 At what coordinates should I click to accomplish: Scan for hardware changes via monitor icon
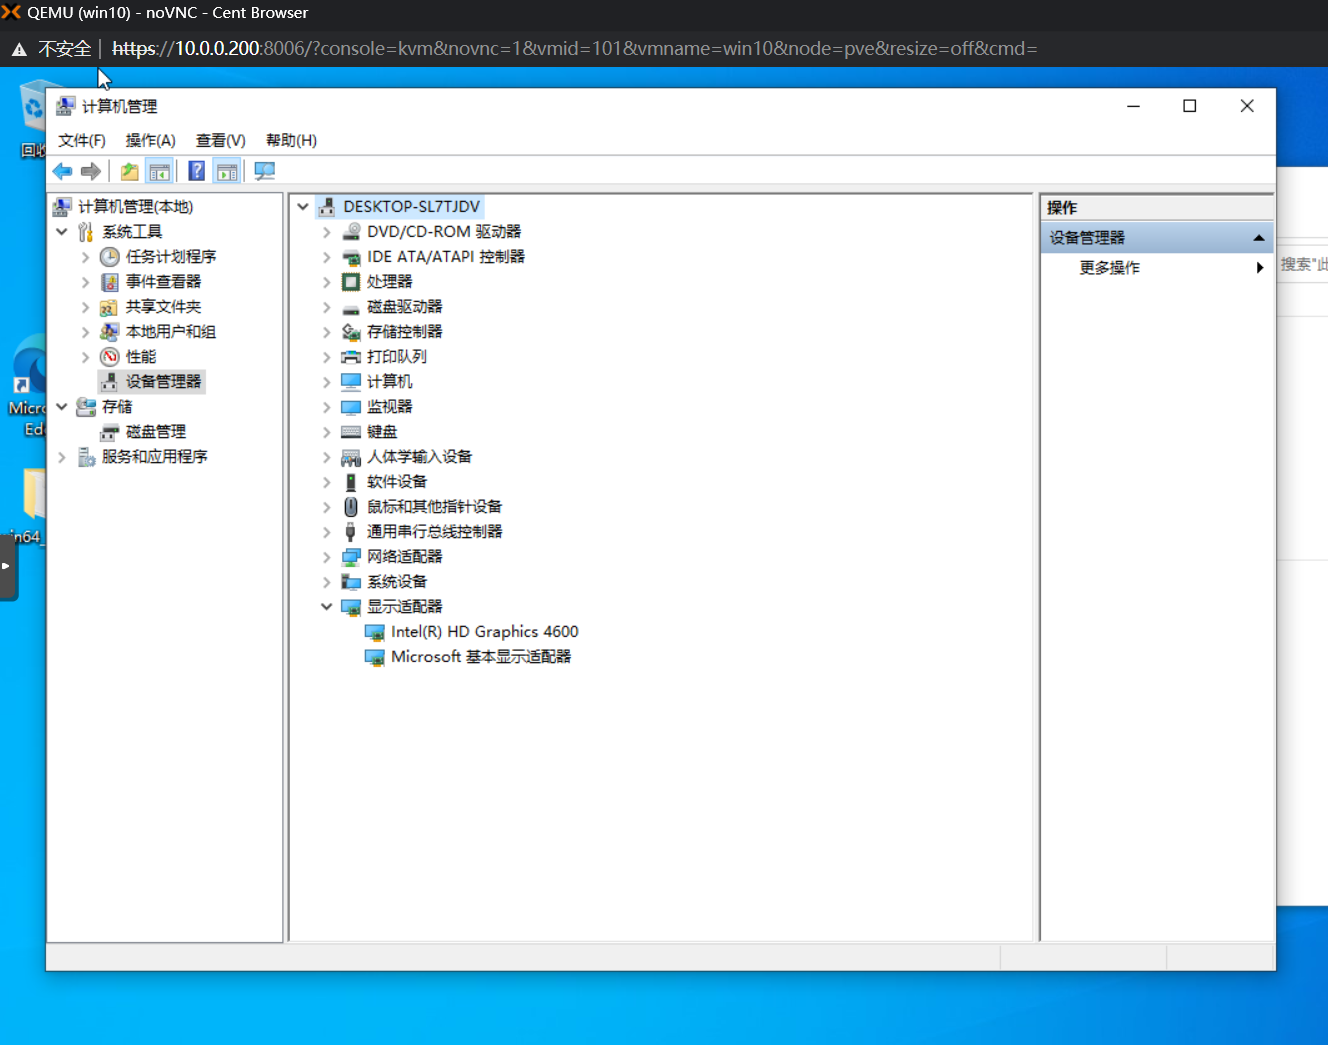click(264, 171)
